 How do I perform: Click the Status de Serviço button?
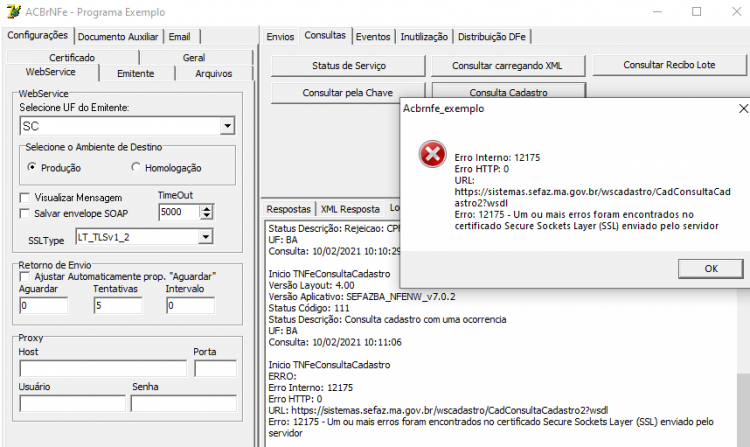(349, 66)
